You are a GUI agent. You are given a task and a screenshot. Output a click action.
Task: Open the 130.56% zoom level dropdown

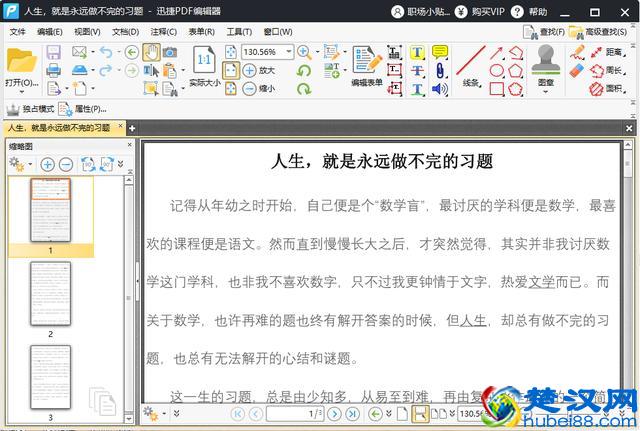coord(289,52)
